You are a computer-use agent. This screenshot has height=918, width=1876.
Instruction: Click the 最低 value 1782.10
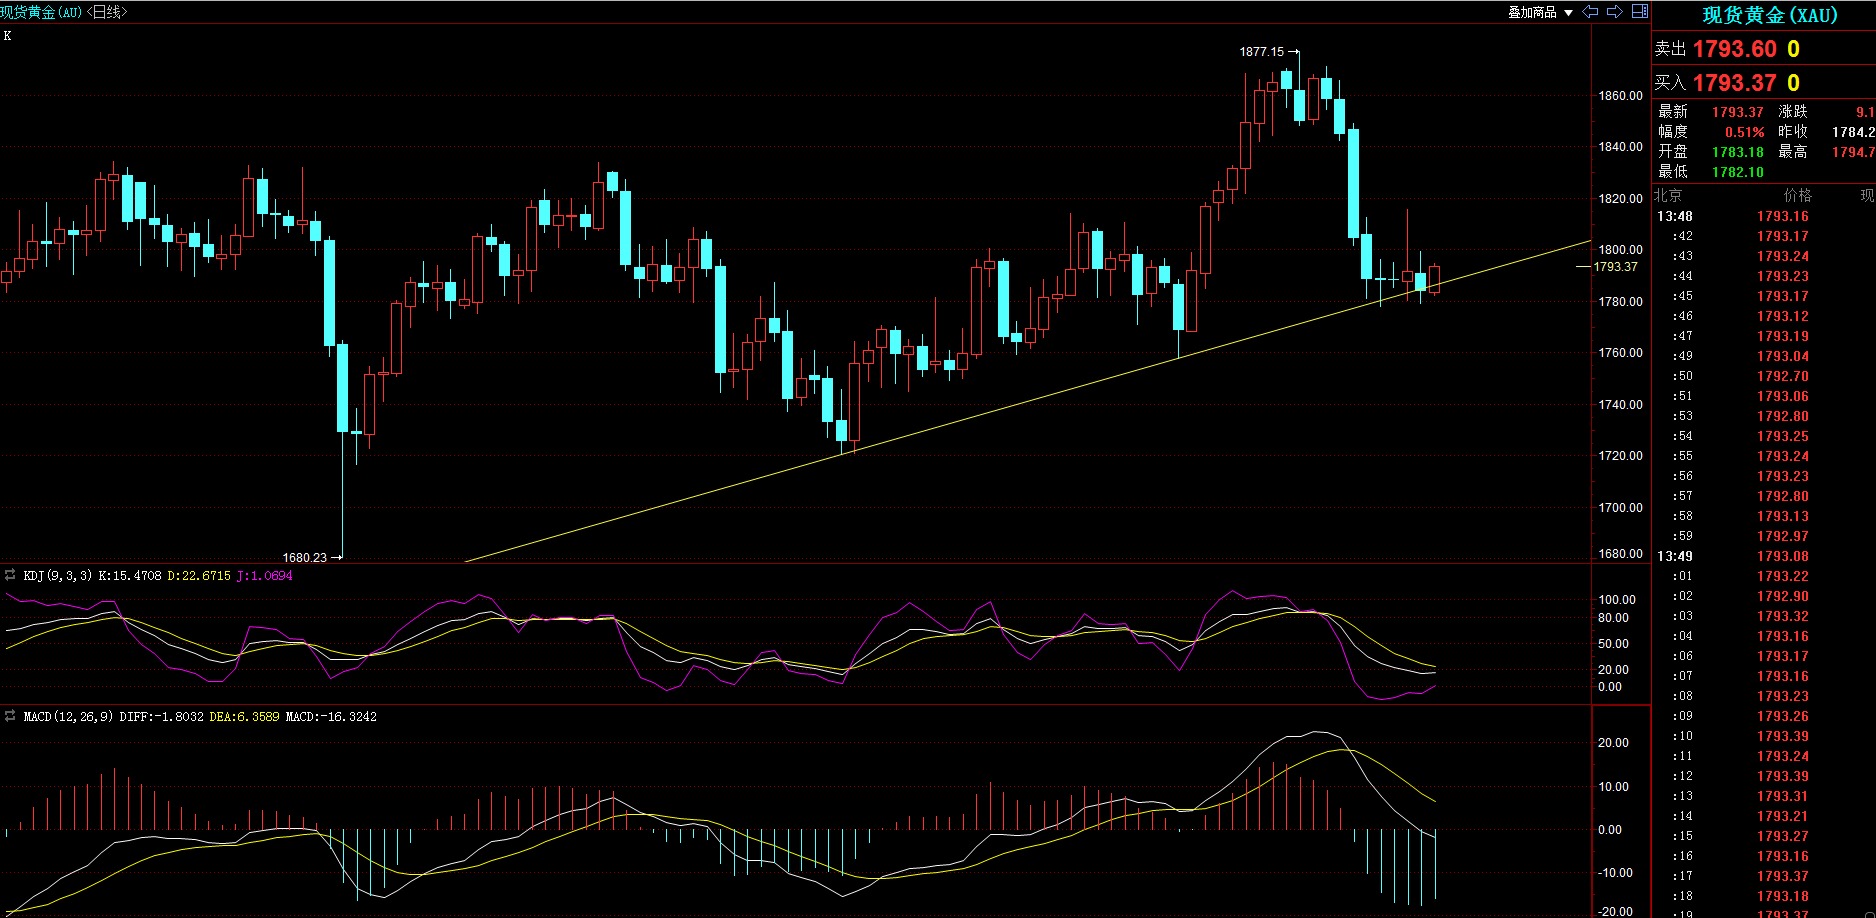(x=1738, y=172)
